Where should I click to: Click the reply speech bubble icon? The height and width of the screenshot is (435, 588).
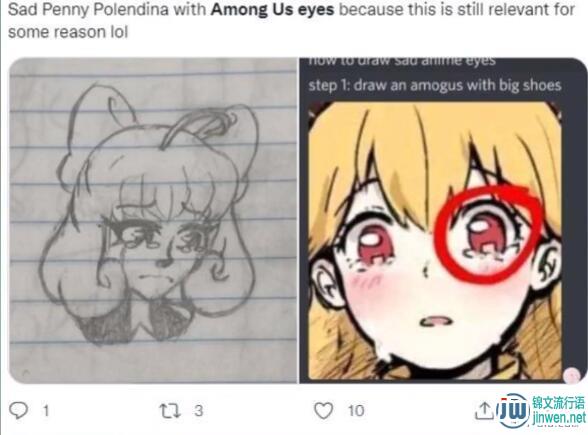[x=18, y=411]
